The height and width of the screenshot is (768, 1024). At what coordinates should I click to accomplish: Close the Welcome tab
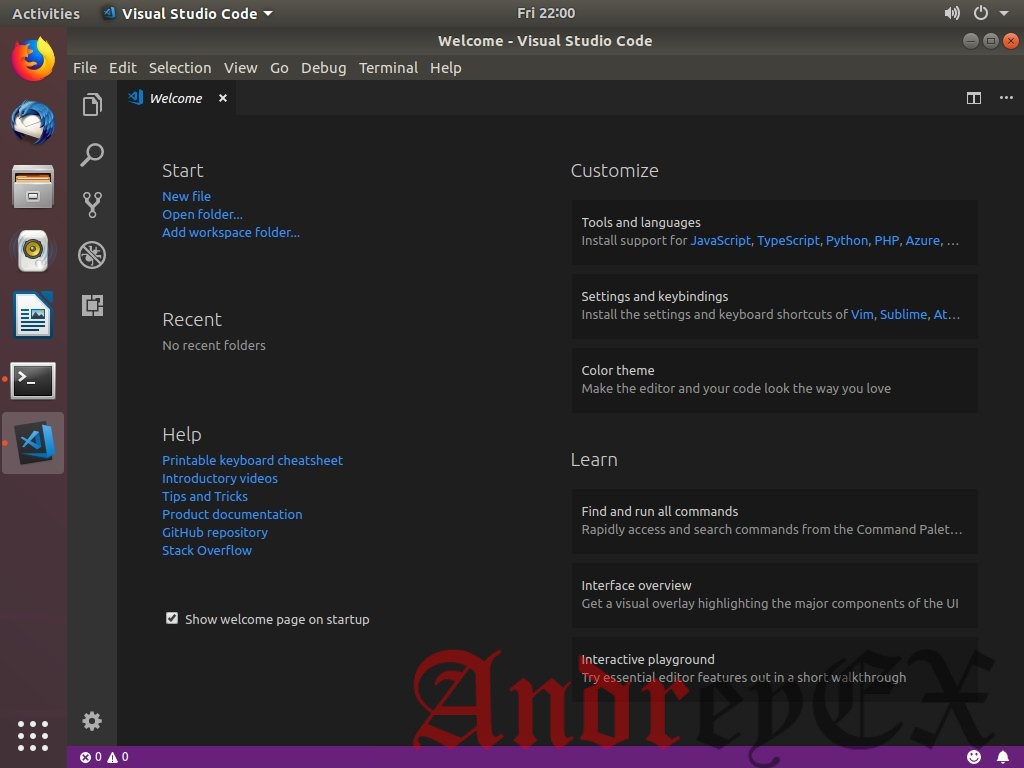(x=223, y=98)
